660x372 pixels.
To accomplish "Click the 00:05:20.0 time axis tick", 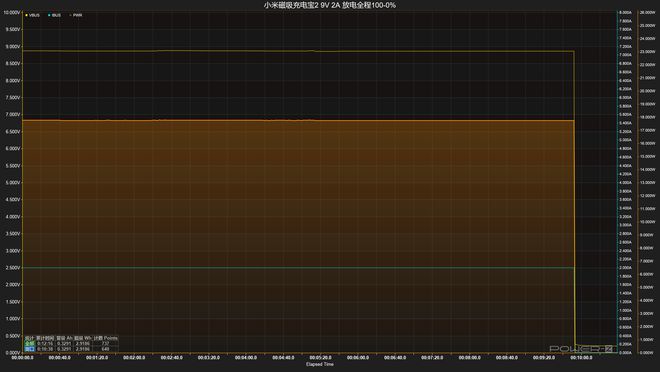I will pos(320,358).
